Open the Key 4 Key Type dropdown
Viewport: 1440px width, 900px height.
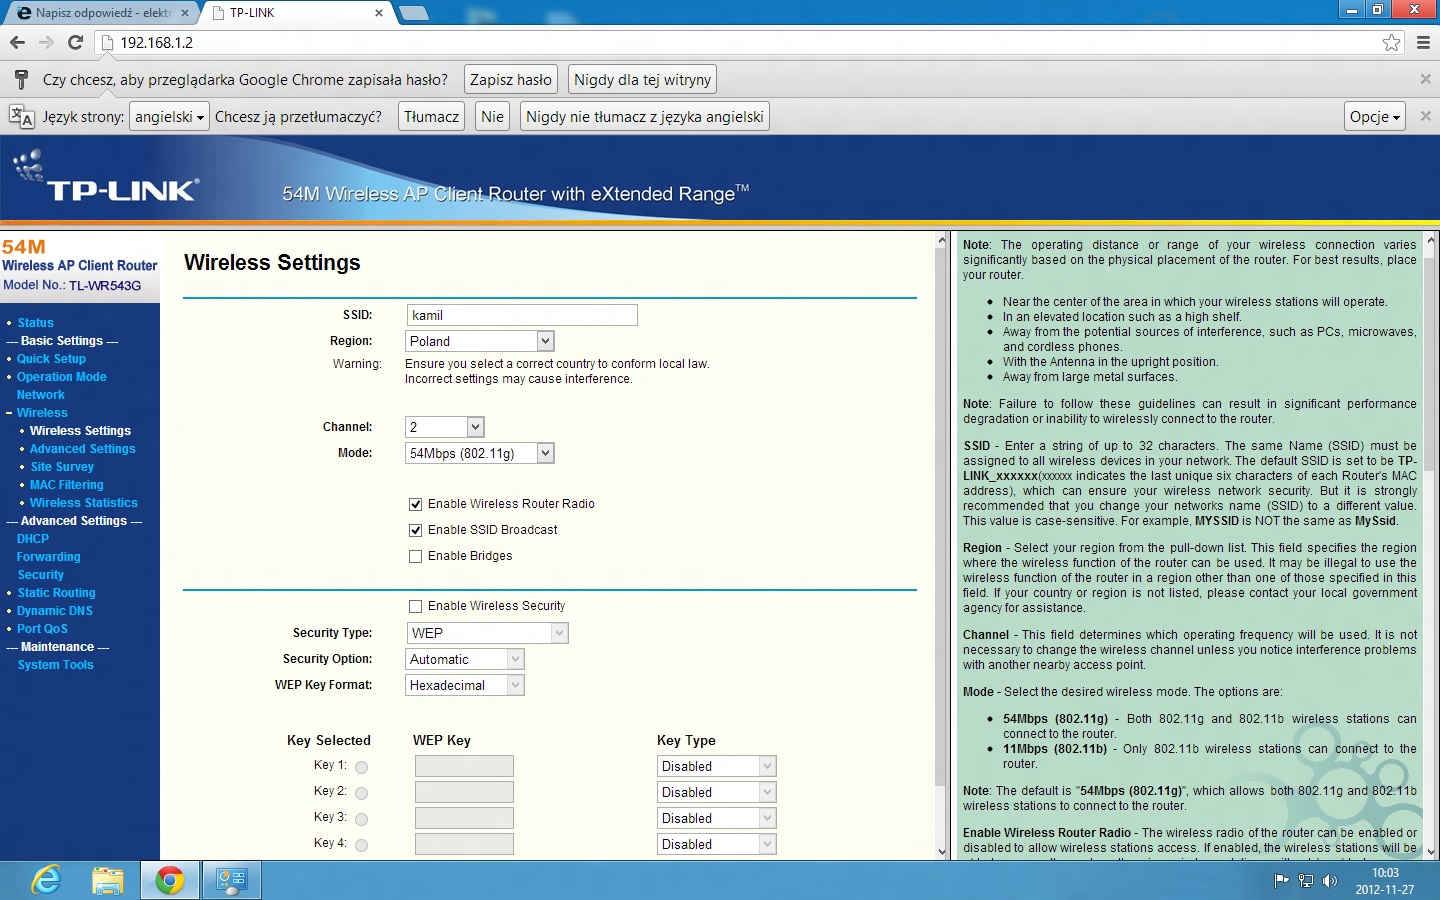pyautogui.click(x=717, y=844)
